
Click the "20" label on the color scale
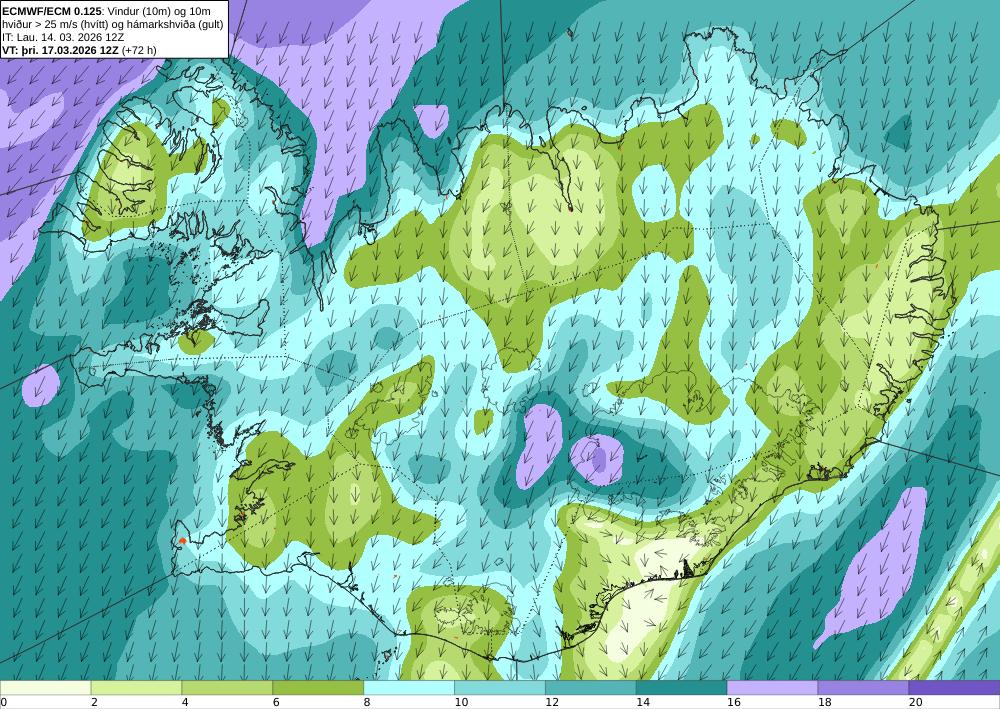pyautogui.click(x=916, y=702)
